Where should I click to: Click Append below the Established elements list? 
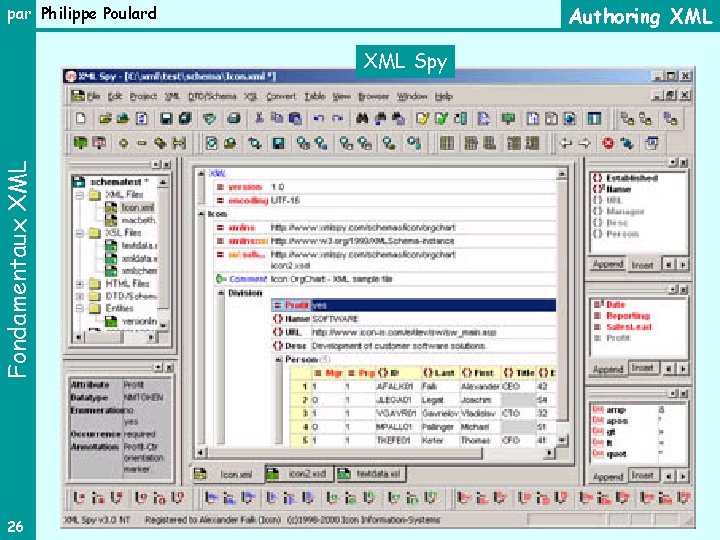coord(608,264)
